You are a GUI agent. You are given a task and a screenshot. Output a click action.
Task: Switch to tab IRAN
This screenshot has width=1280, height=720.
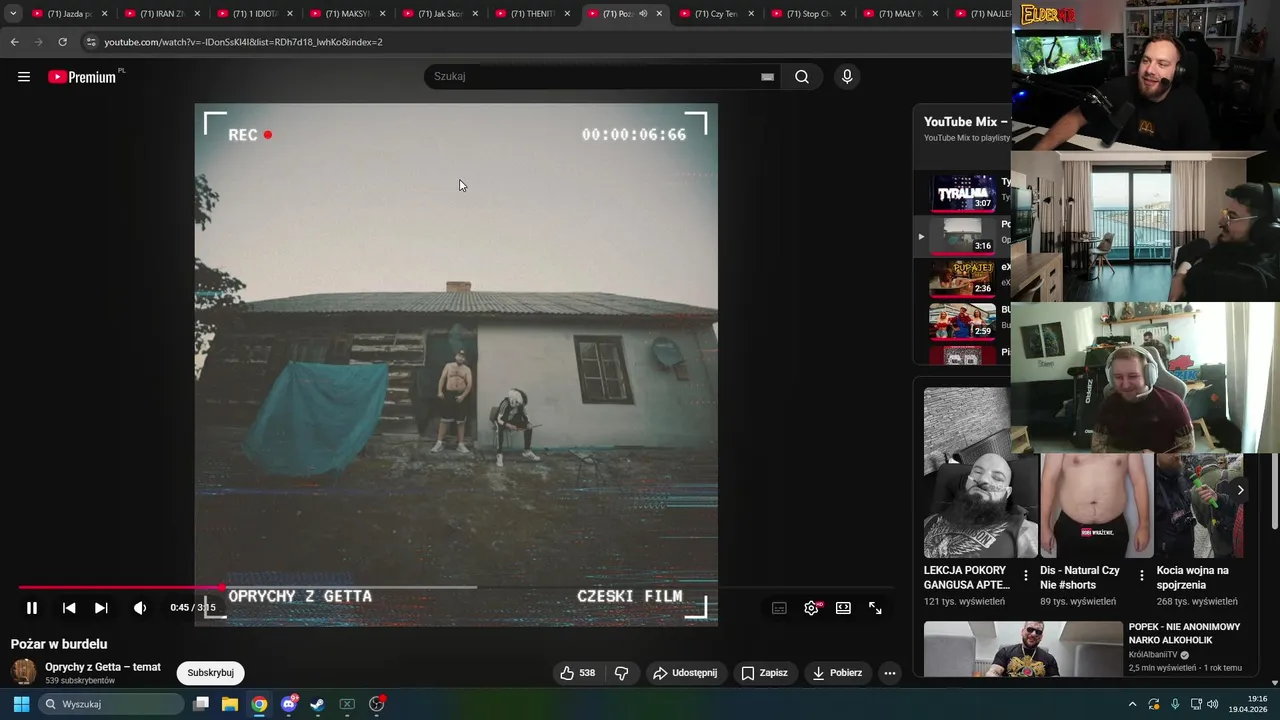click(162, 14)
